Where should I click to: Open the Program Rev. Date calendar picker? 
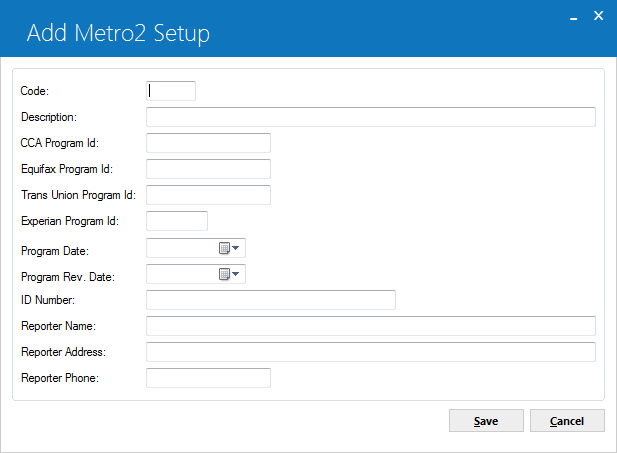(x=229, y=274)
